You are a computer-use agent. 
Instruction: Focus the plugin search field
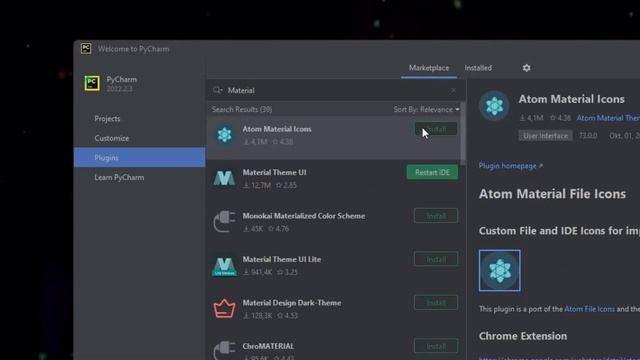coord(335,90)
